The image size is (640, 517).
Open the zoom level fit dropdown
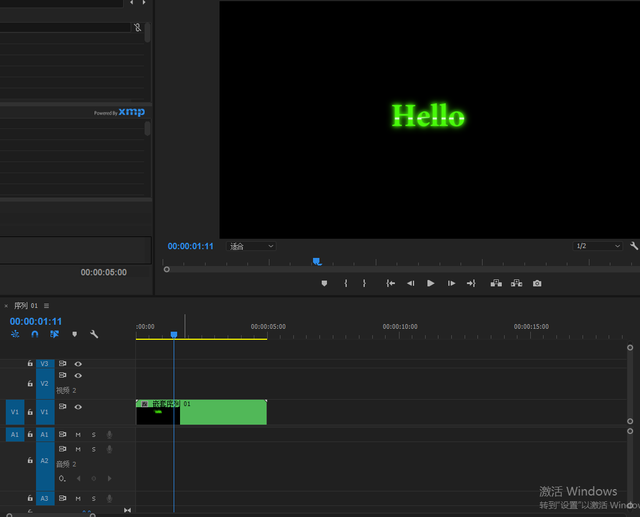(250, 246)
